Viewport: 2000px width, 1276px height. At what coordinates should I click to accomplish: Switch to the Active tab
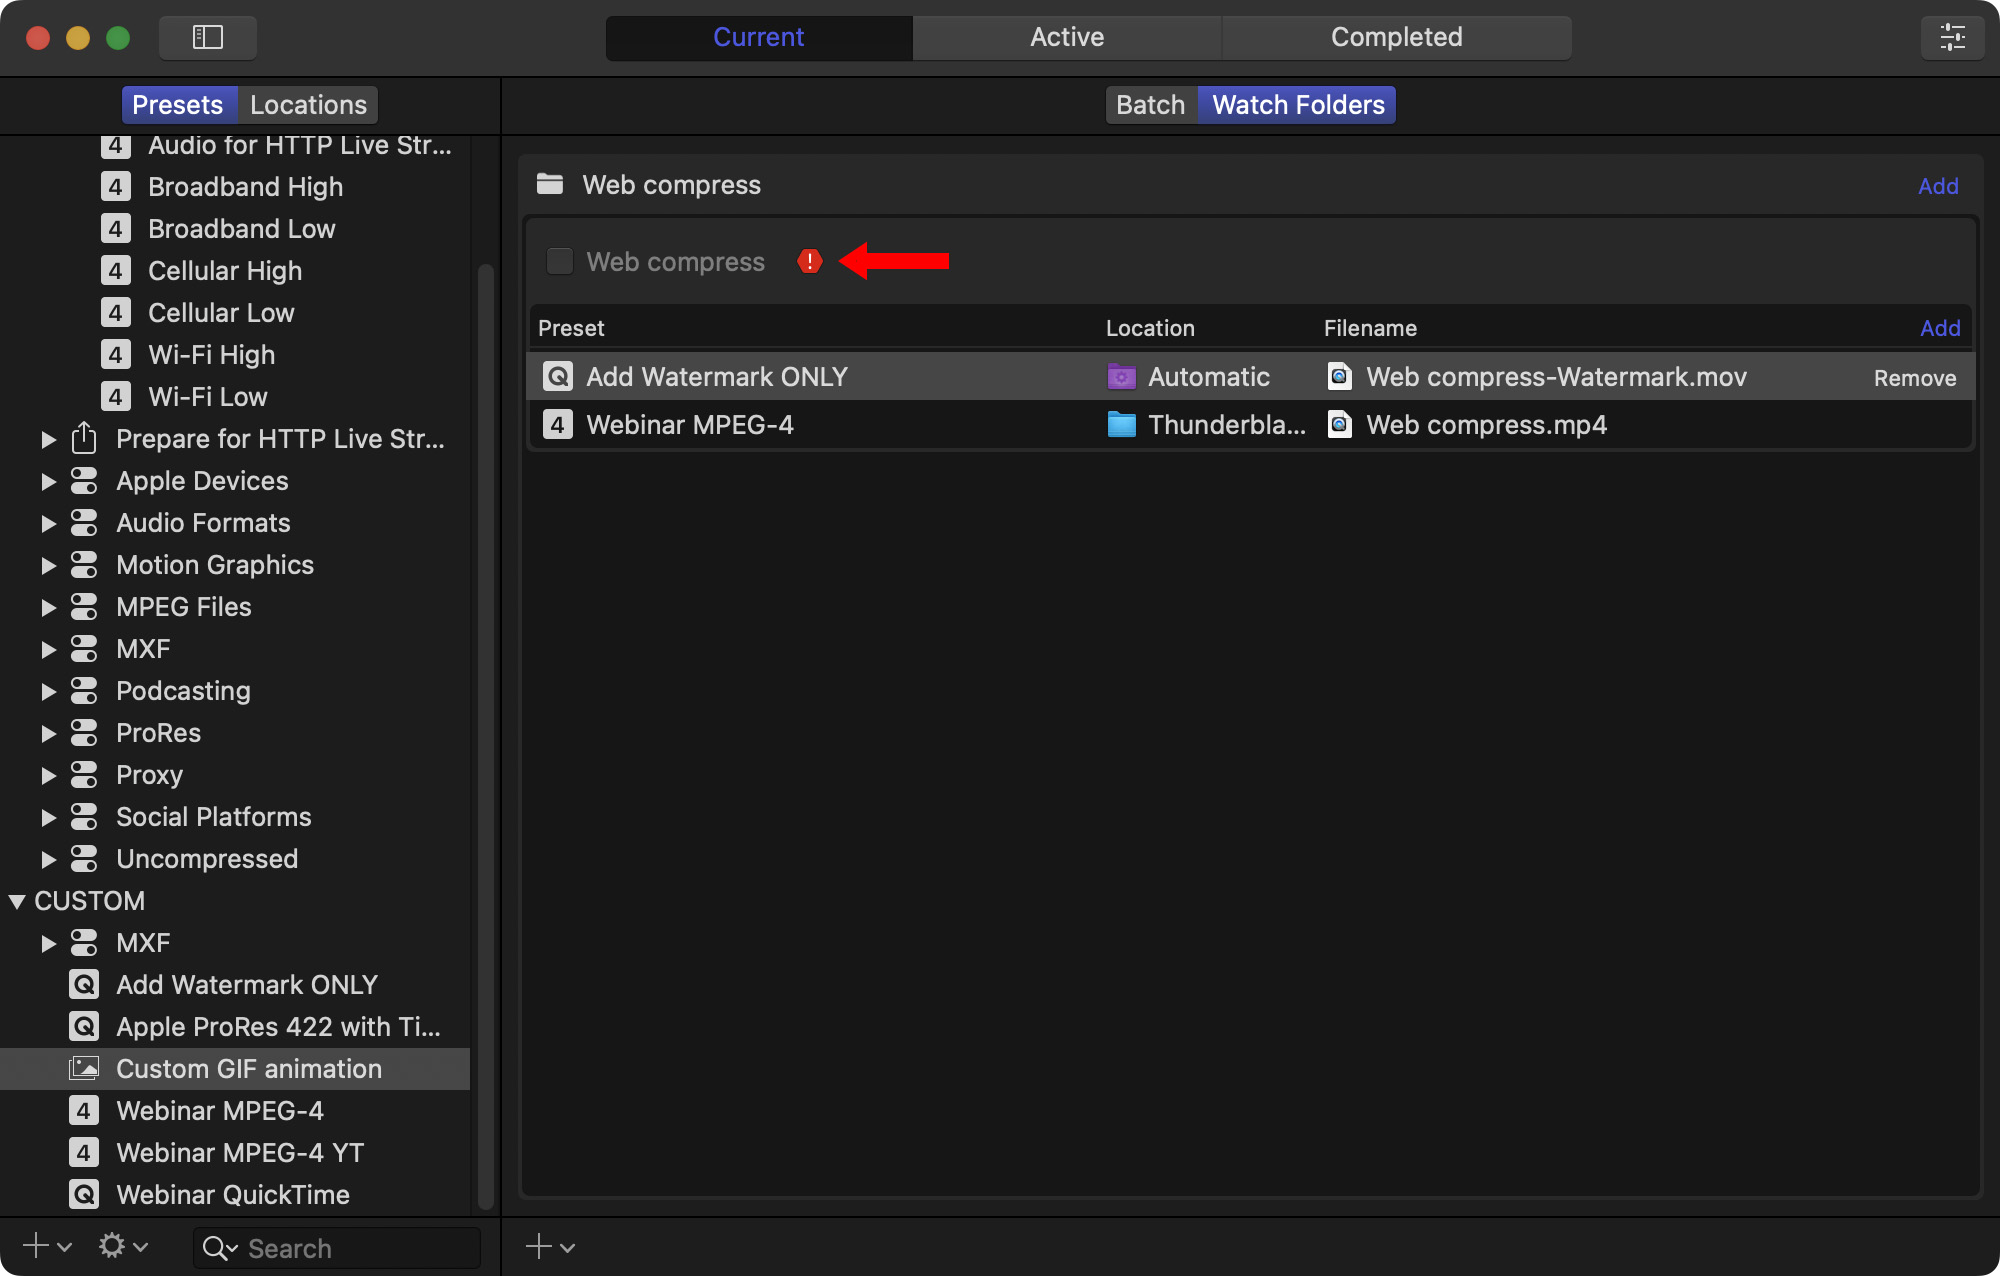click(1066, 37)
